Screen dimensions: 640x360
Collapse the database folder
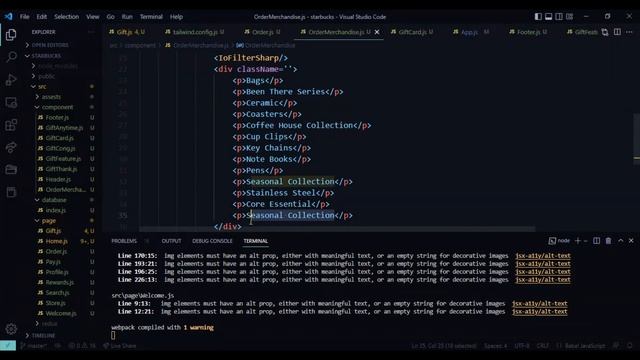(x=54, y=200)
